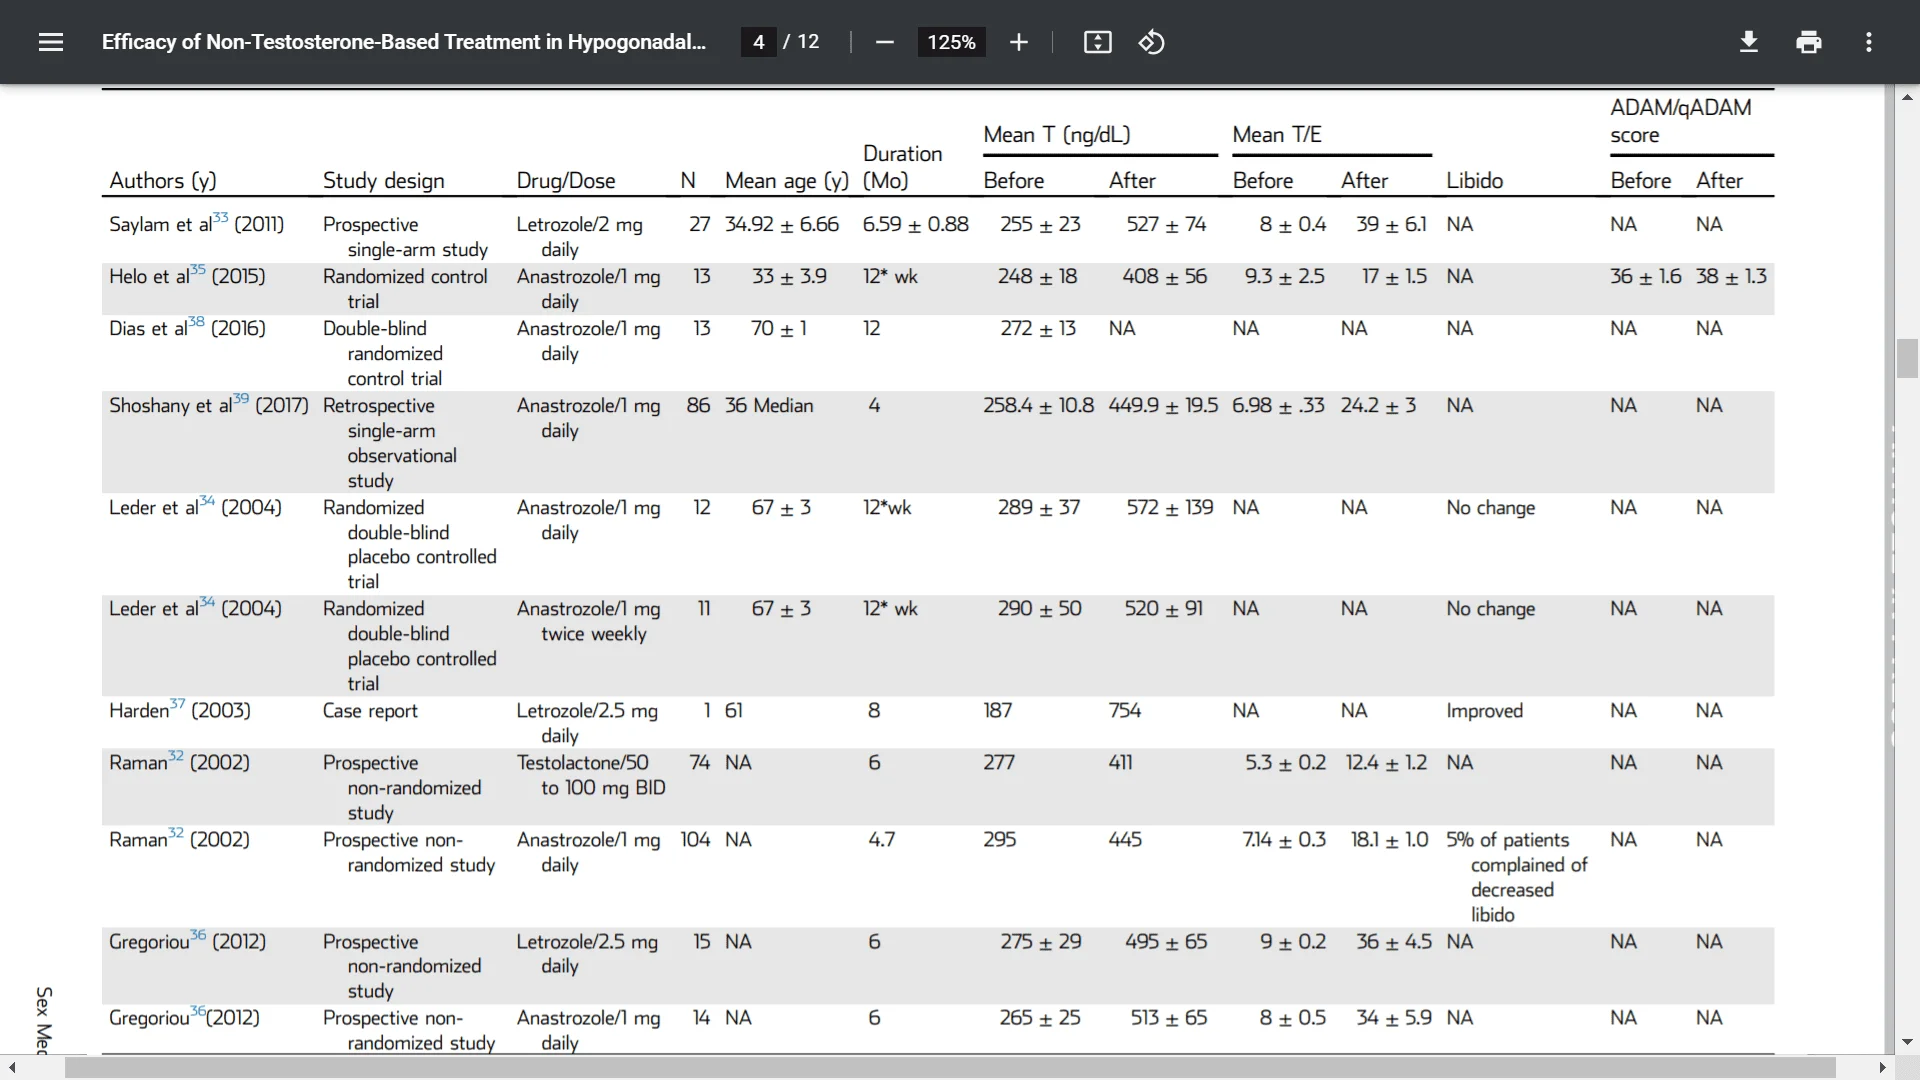The image size is (1920, 1080).
Task: Open reference 33 in Saylam et al
Action: (x=221, y=218)
